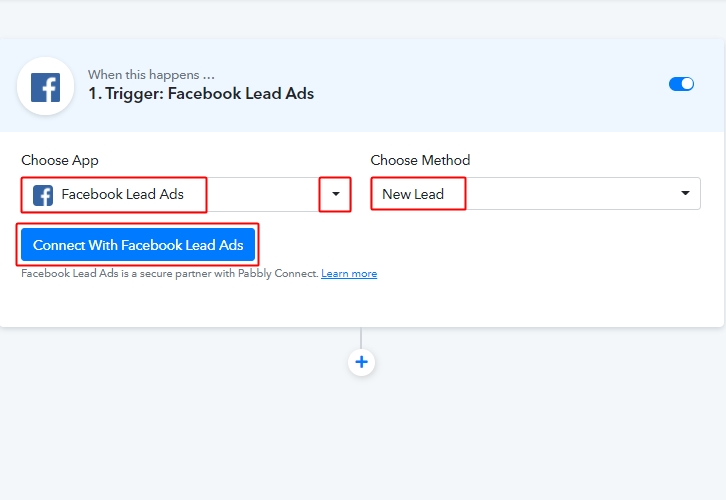The image size is (726, 500).
Task: Click the small Facebook icon in app field
Action: (43, 195)
